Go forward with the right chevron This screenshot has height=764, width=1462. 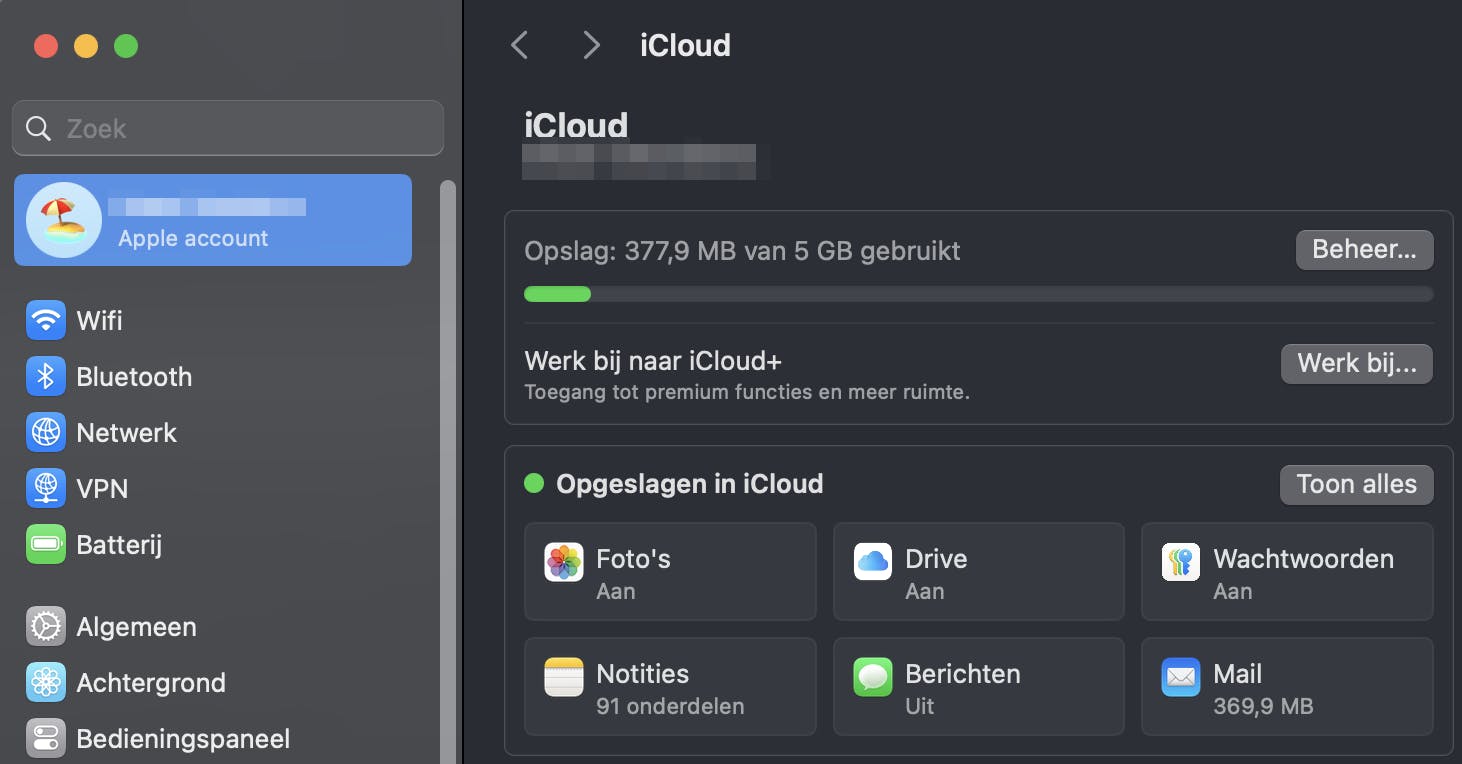coord(591,45)
